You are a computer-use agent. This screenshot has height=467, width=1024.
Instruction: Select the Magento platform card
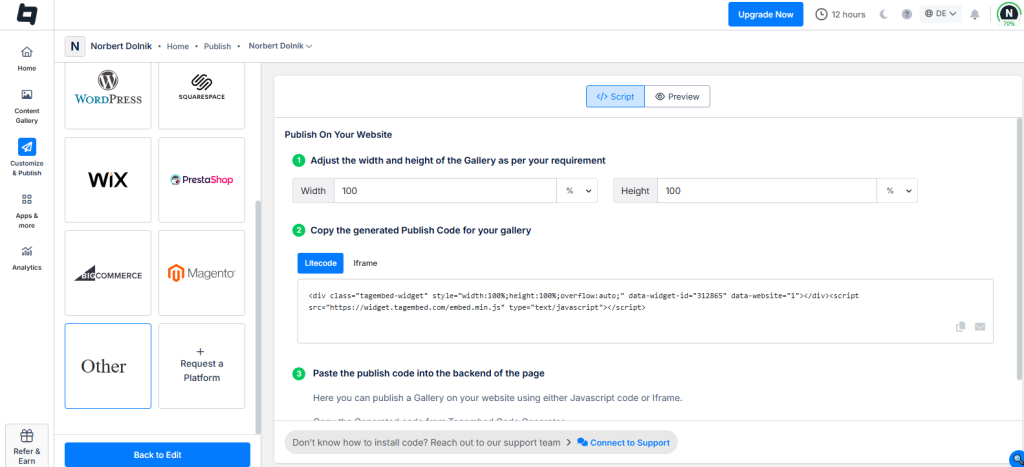pyautogui.click(x=202, y=273)
